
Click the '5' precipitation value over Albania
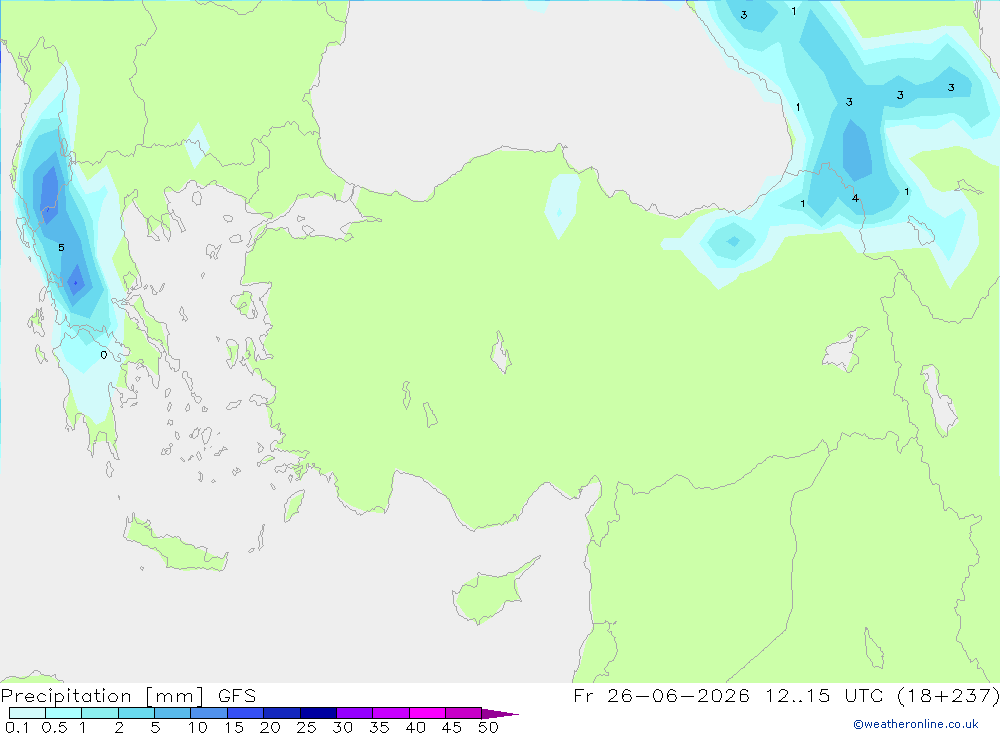[x=61, y=248]
